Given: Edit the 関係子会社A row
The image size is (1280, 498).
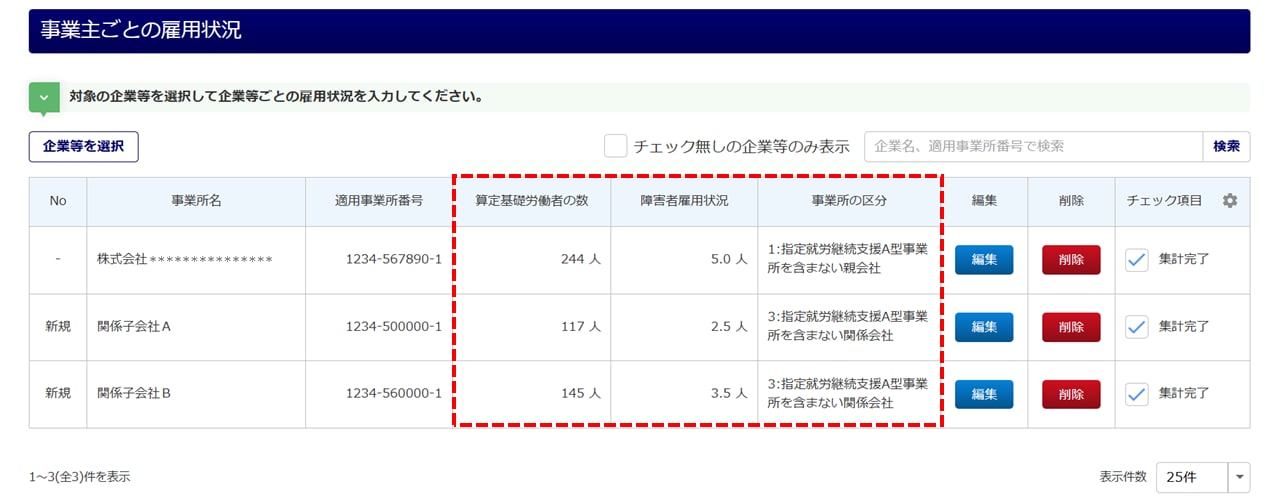Looking at the screenshot, I should [984, 327].
